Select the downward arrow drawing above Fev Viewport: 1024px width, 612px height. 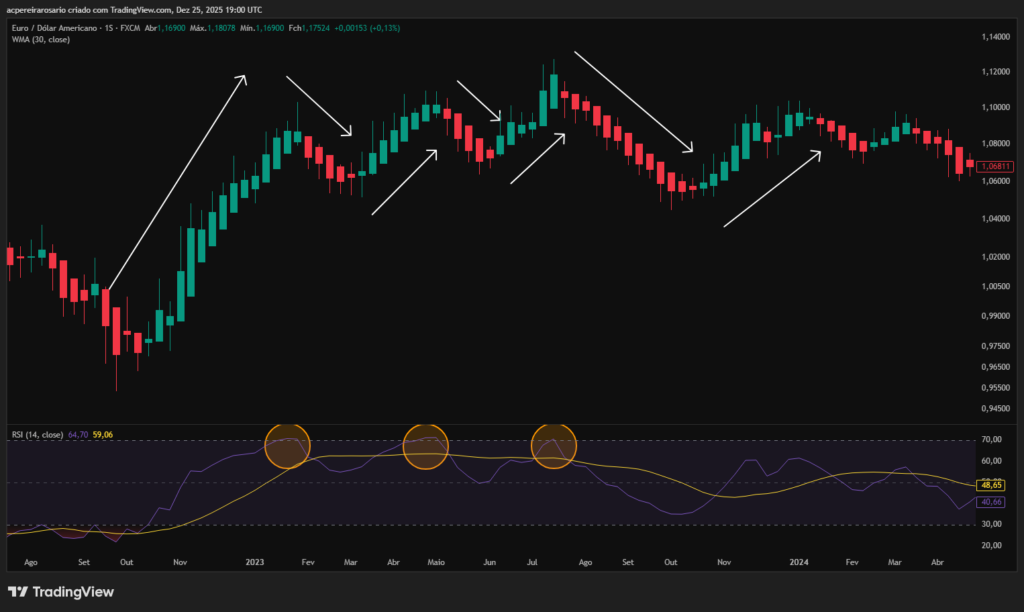(x=320, y=105)
